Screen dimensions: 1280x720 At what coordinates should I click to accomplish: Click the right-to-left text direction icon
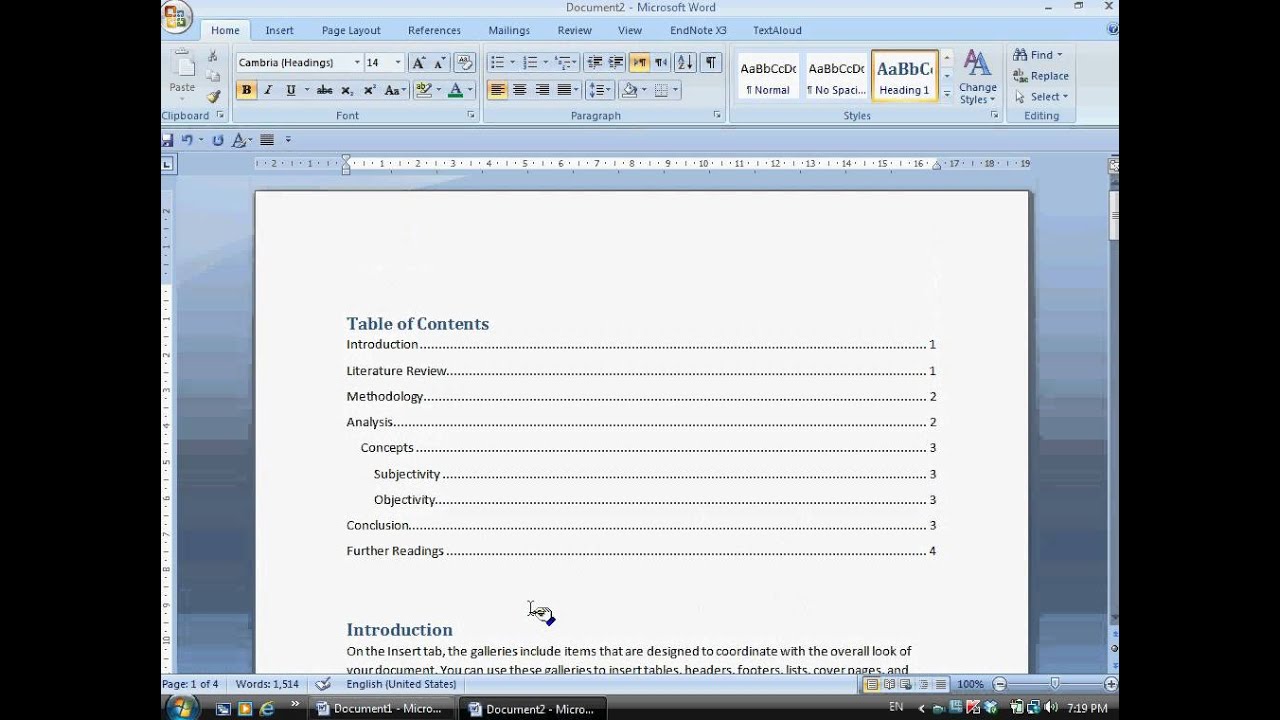click(x=661, y=62)
